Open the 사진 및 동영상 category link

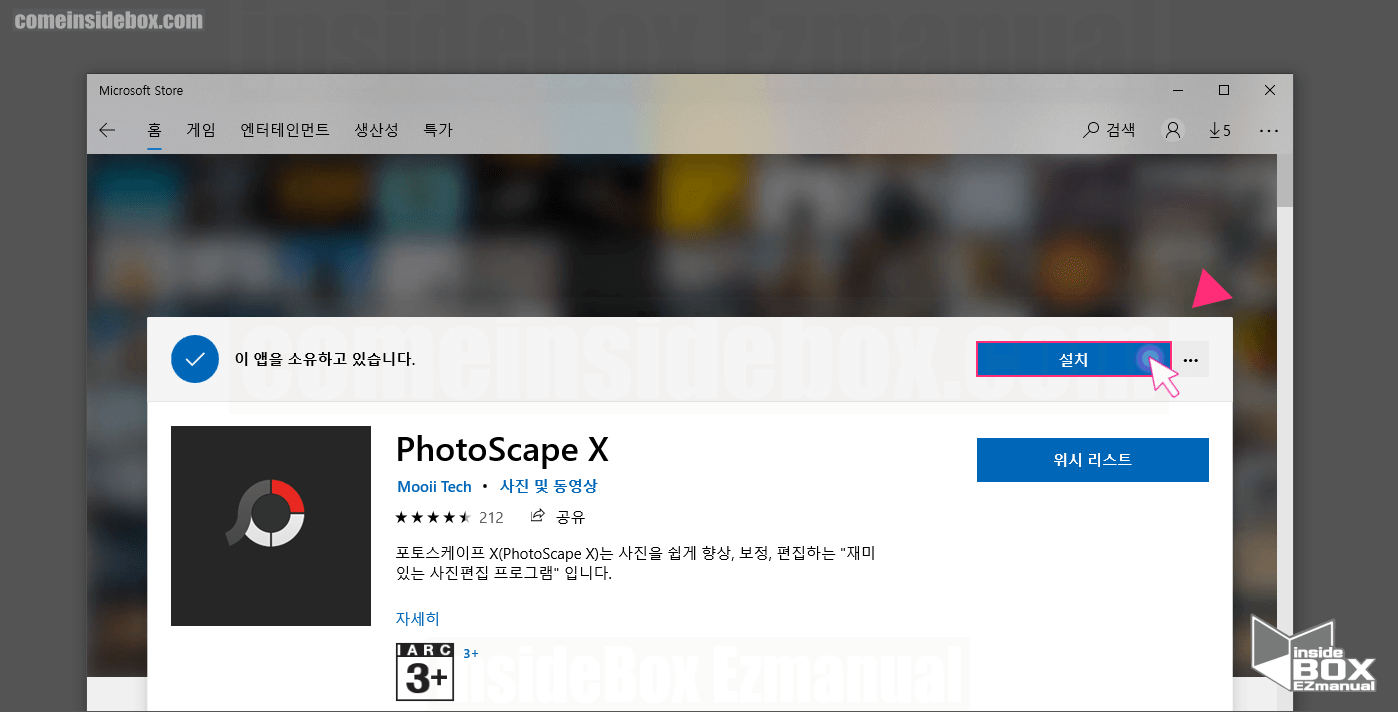pyautogui.click(x=548, y=486)
